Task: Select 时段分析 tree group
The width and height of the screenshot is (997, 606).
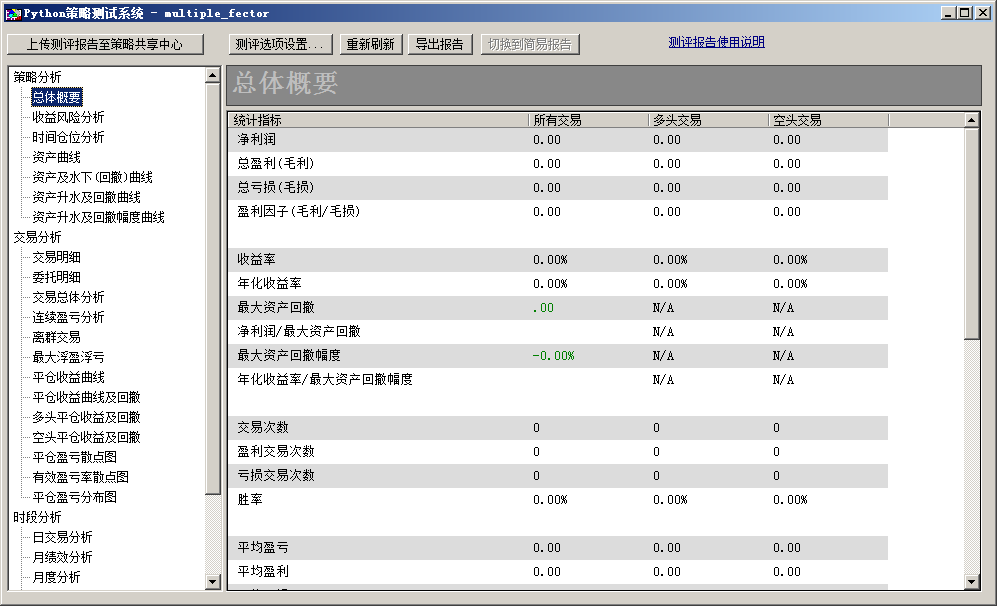Action: click(x=38, y=518)
